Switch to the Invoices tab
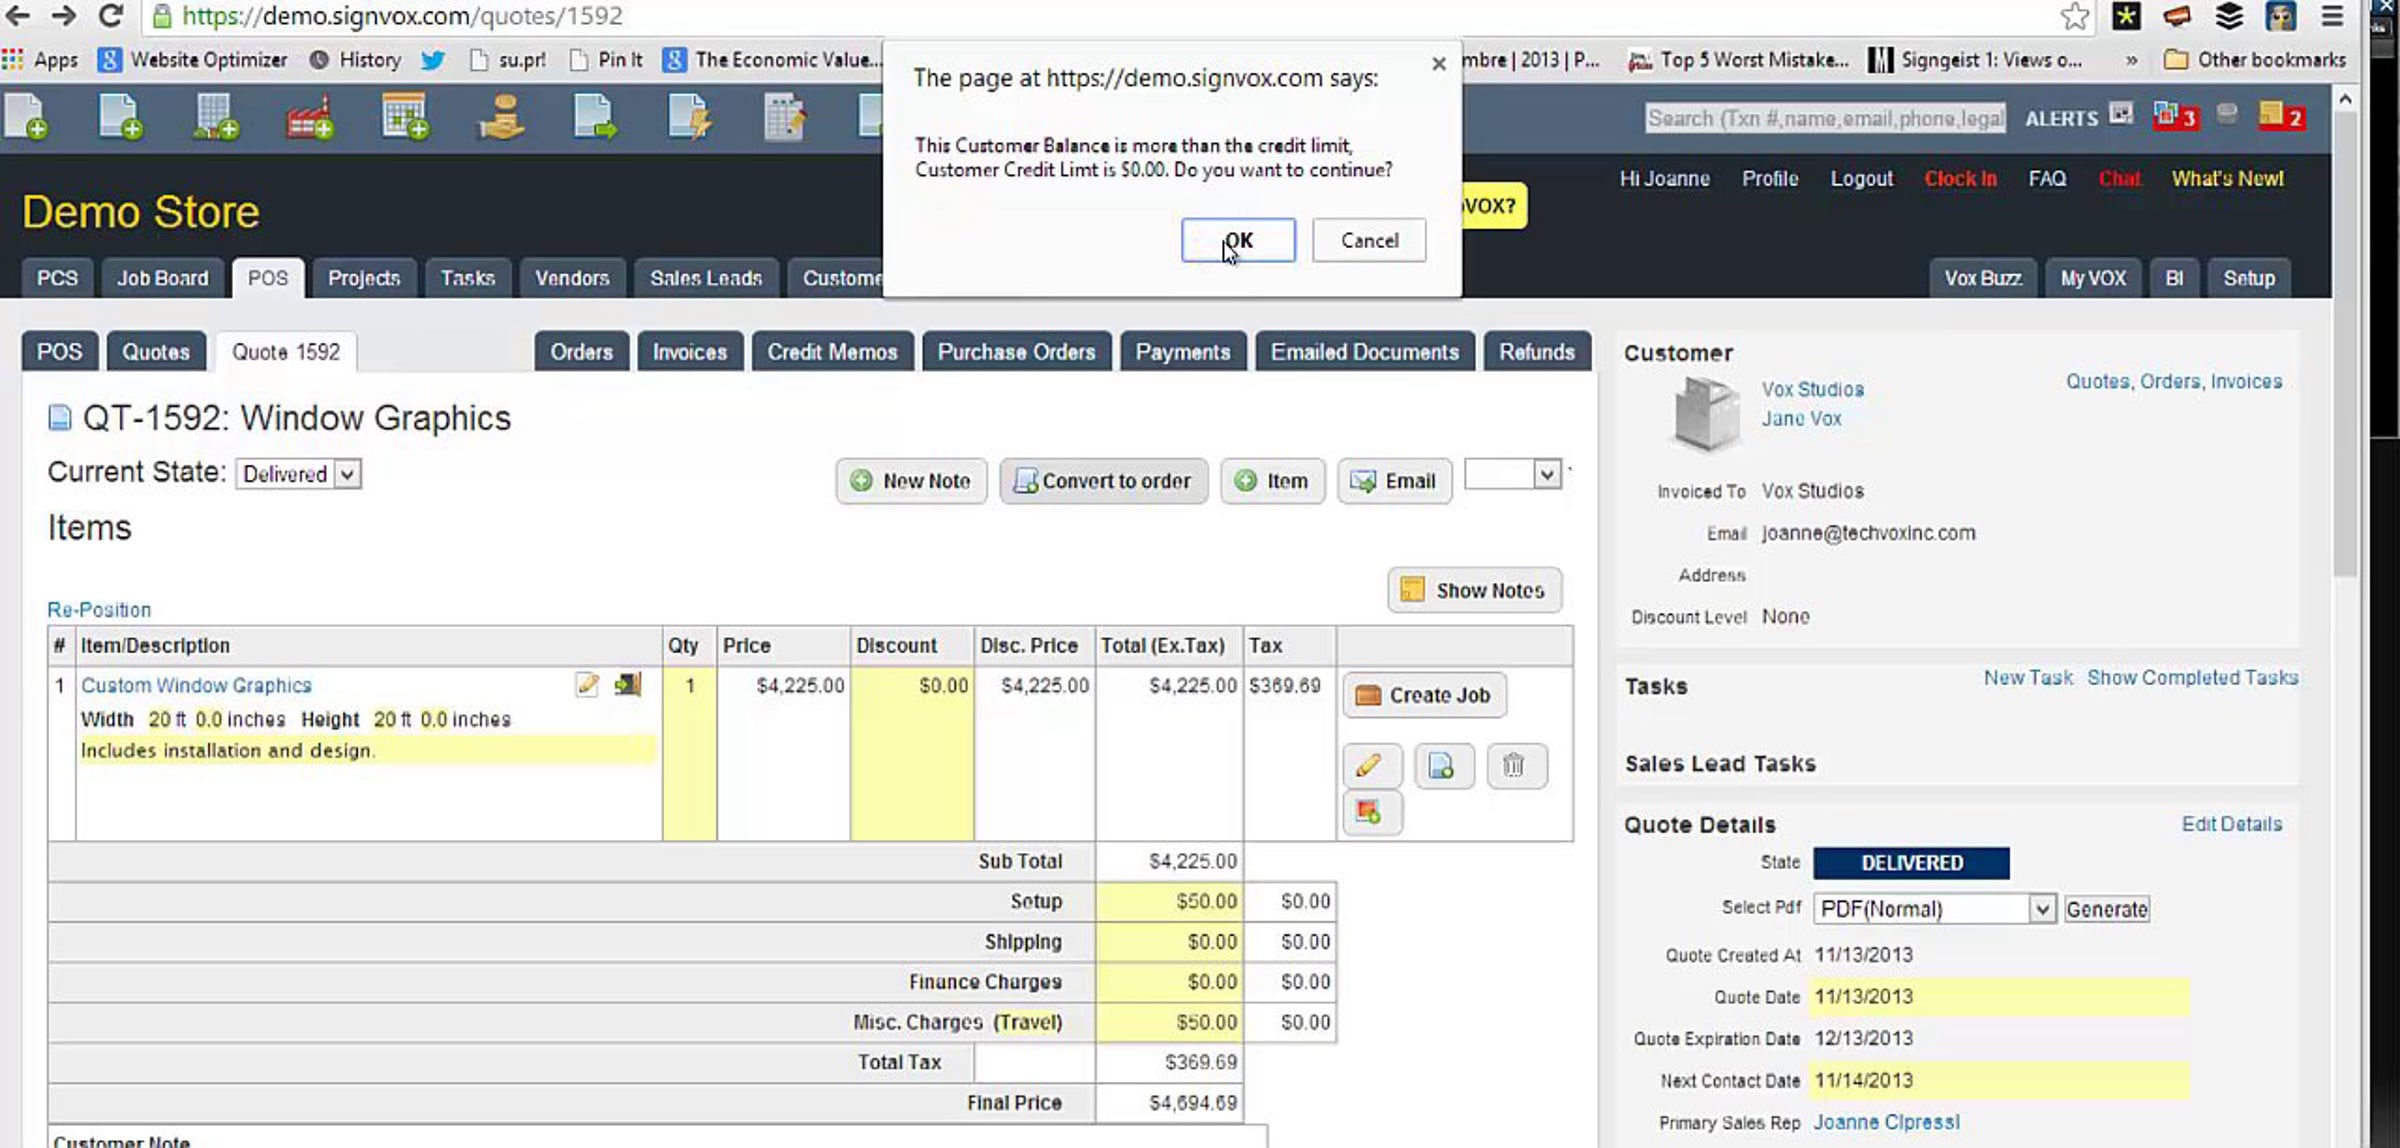This screenshot has height=1148, width=2400. [689, 352]
